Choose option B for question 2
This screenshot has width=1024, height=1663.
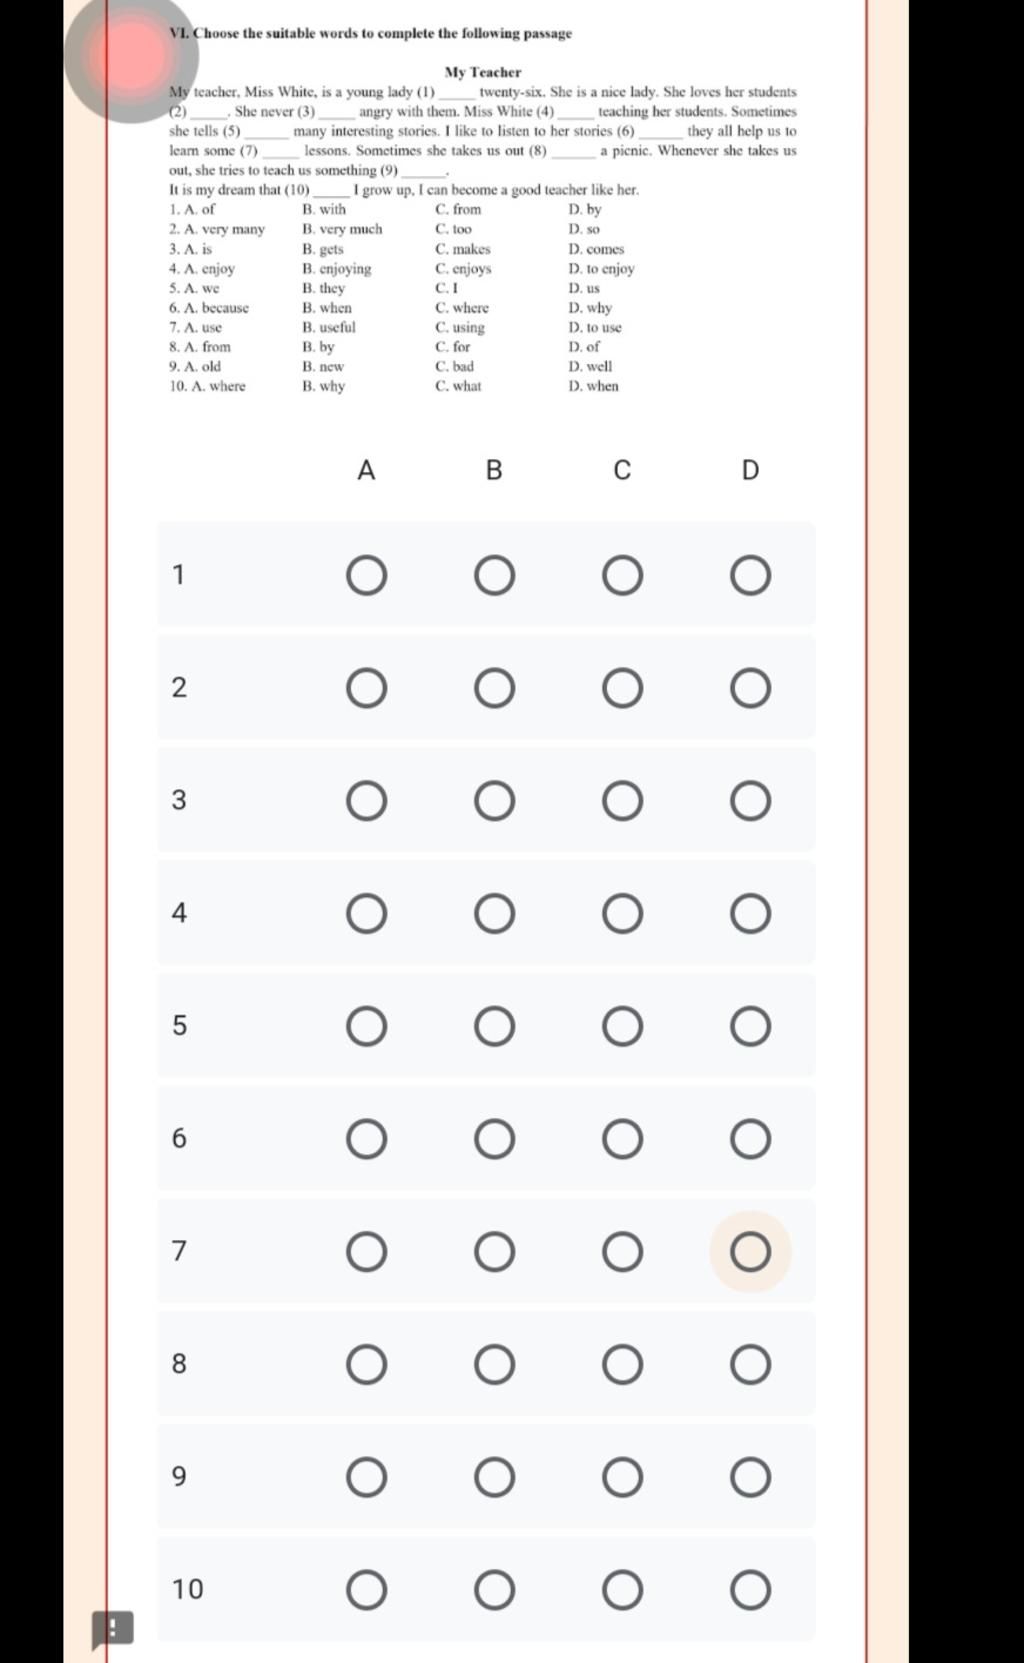494,689
